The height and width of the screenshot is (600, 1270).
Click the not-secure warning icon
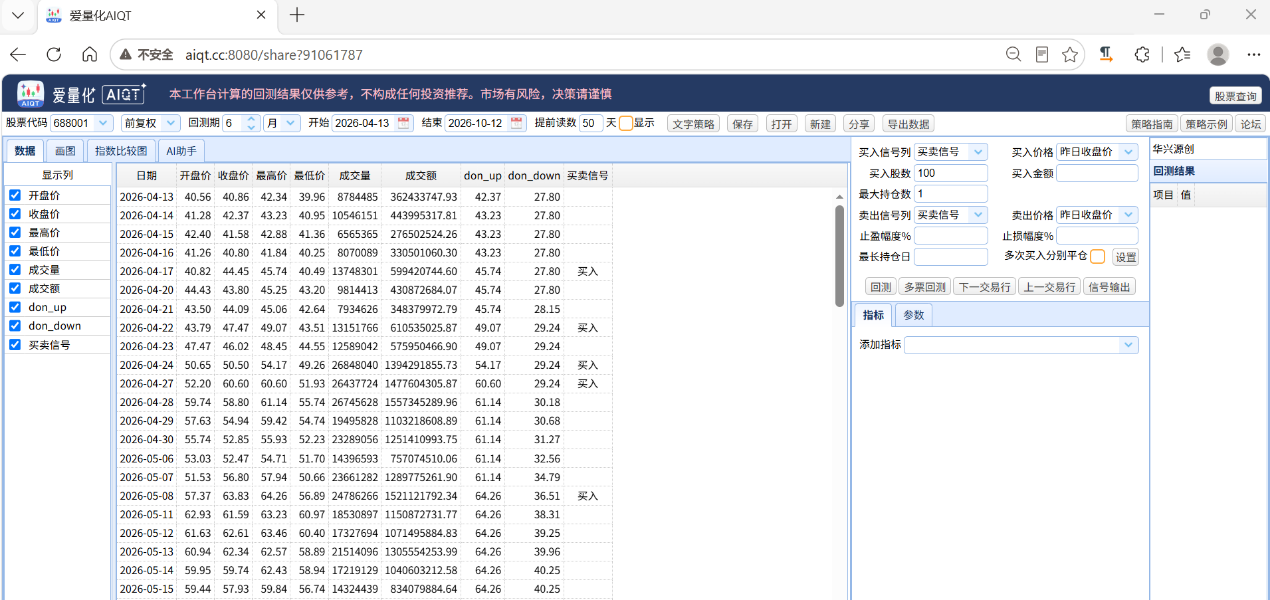[x=125, y=55]
